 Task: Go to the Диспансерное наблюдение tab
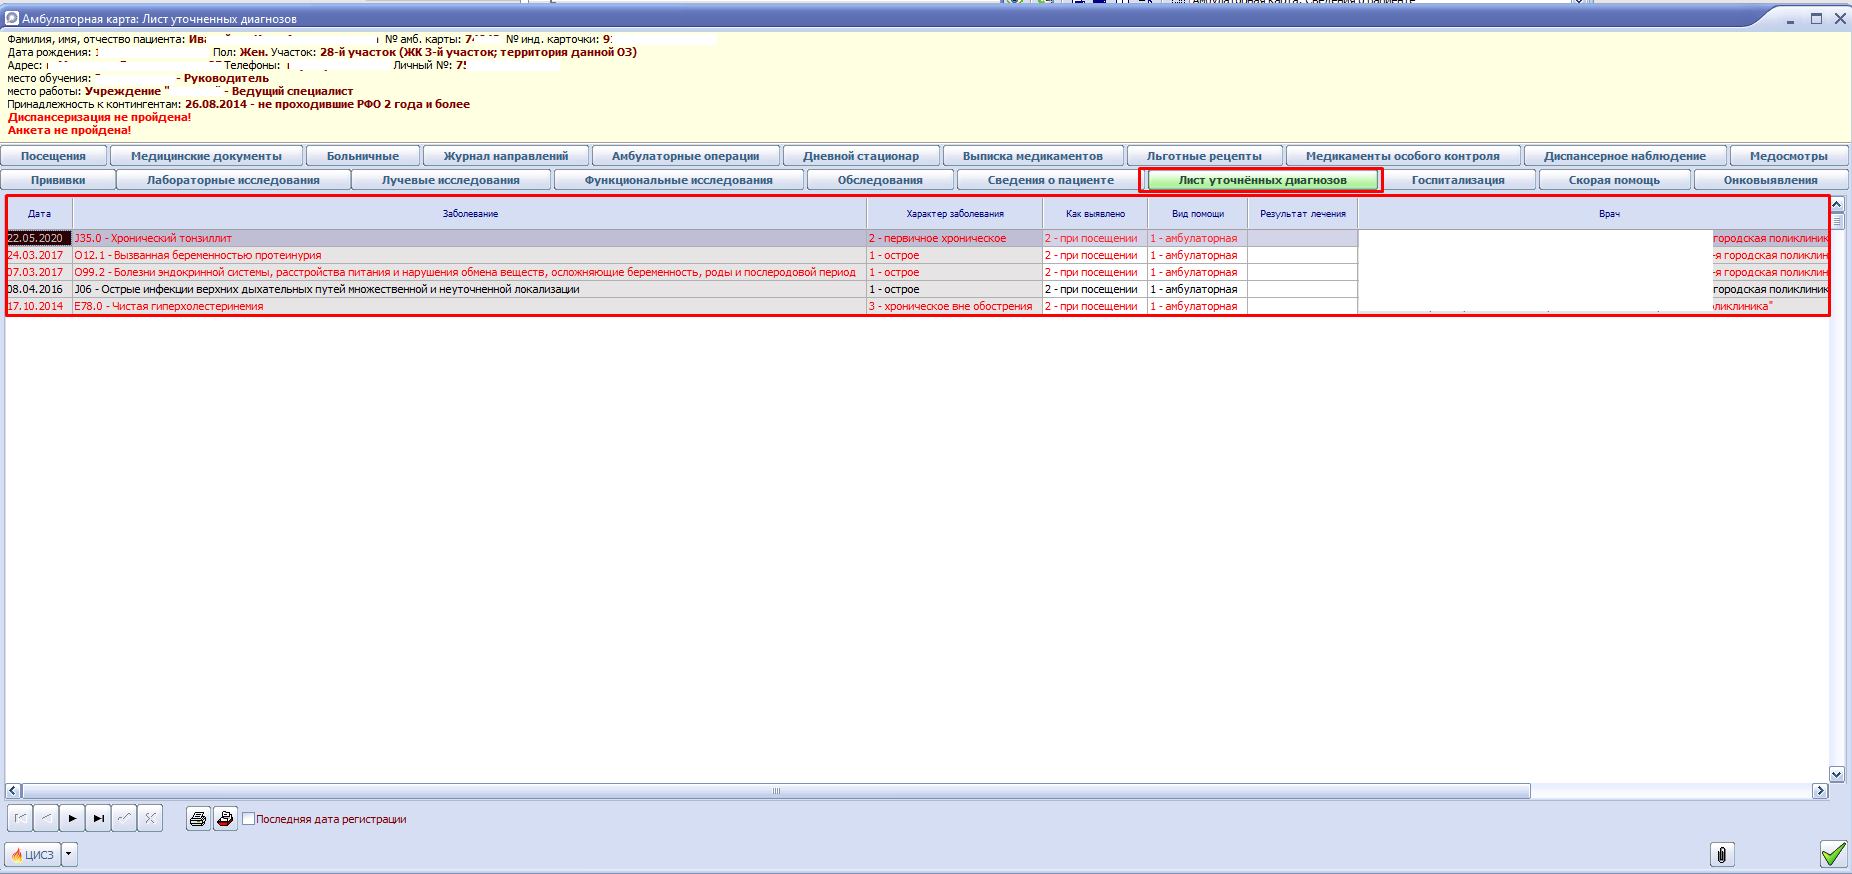pyautogui.click(x=1624, y=156)
